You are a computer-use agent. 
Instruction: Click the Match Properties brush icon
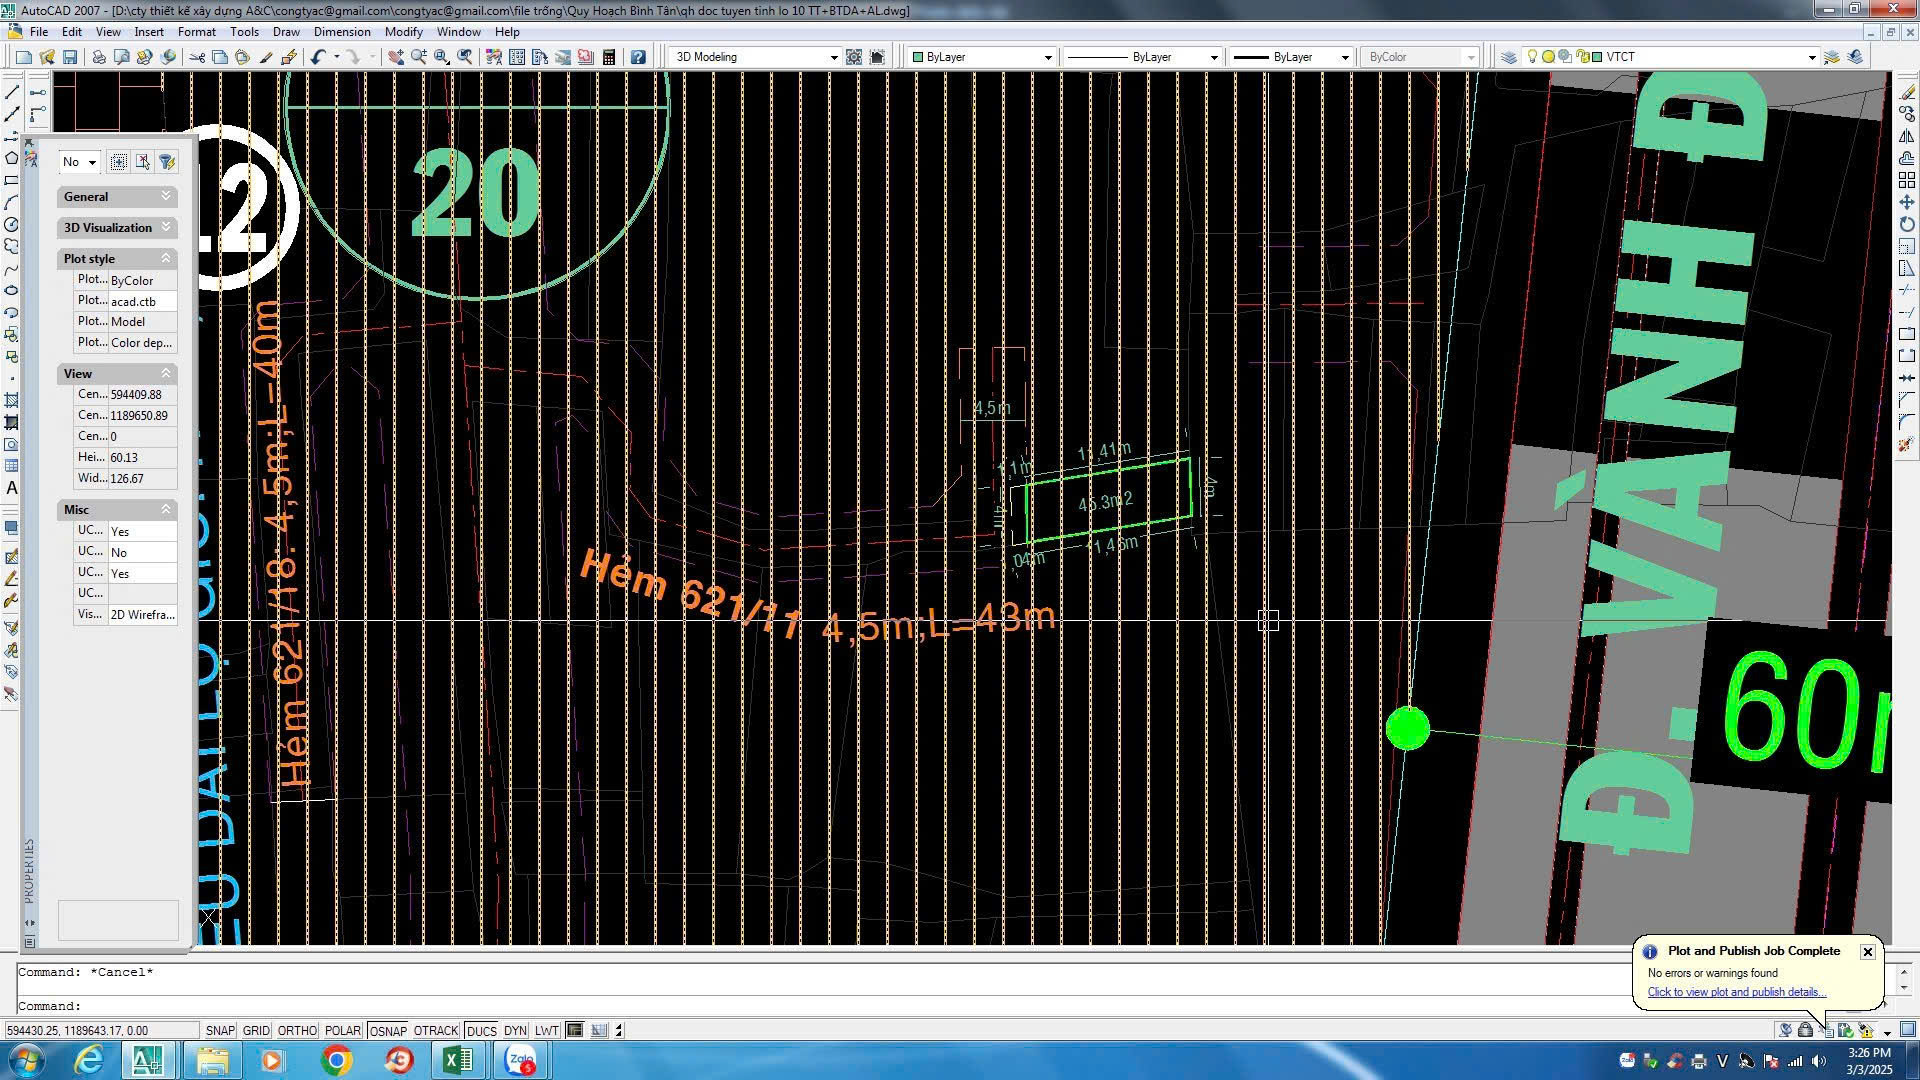266,57
